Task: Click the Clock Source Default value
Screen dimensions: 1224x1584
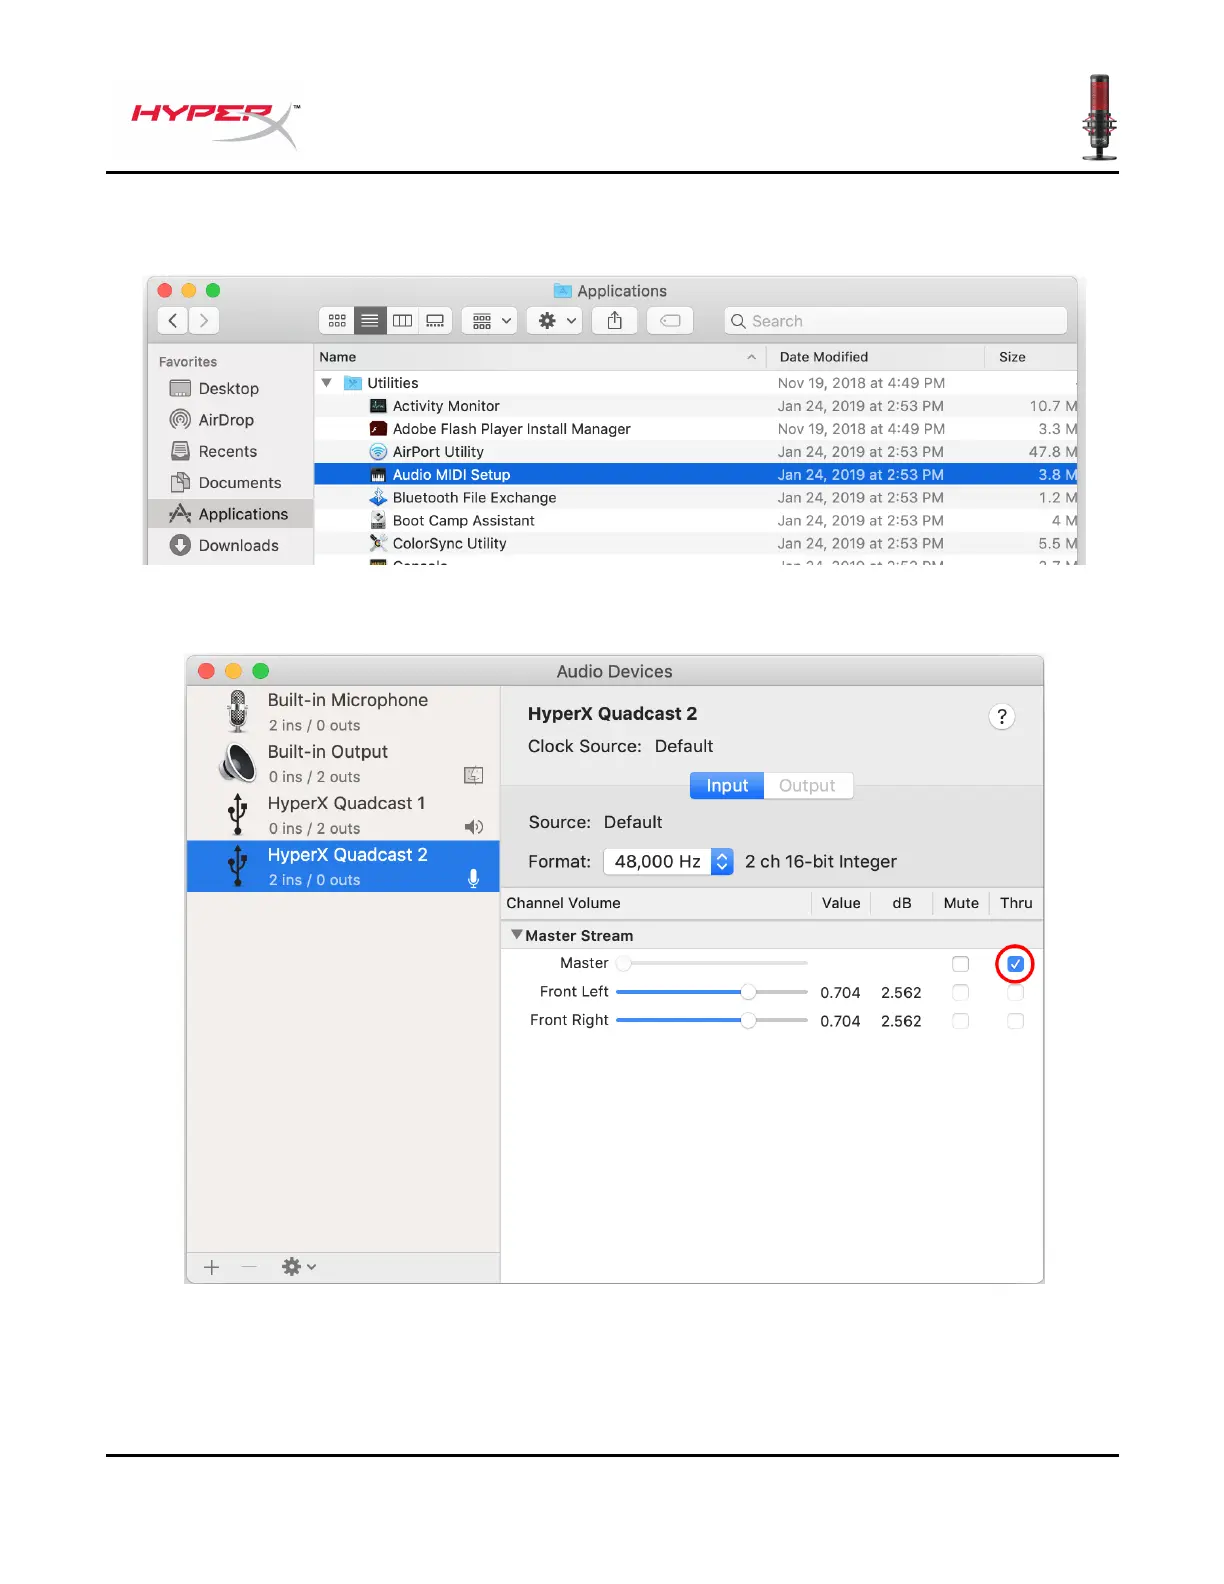Action: [x=684, y=746]
